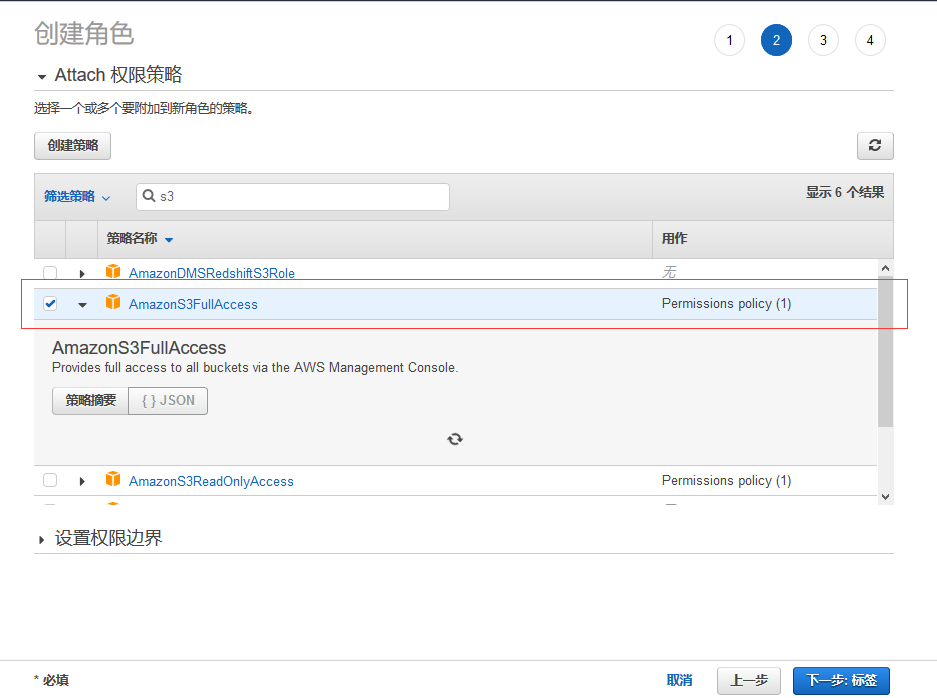Viewport: 937px width, 698px height.
Task: Click the 无 value in AmazonDMSRedshiftS3Role row
Action: click(669, 273)
